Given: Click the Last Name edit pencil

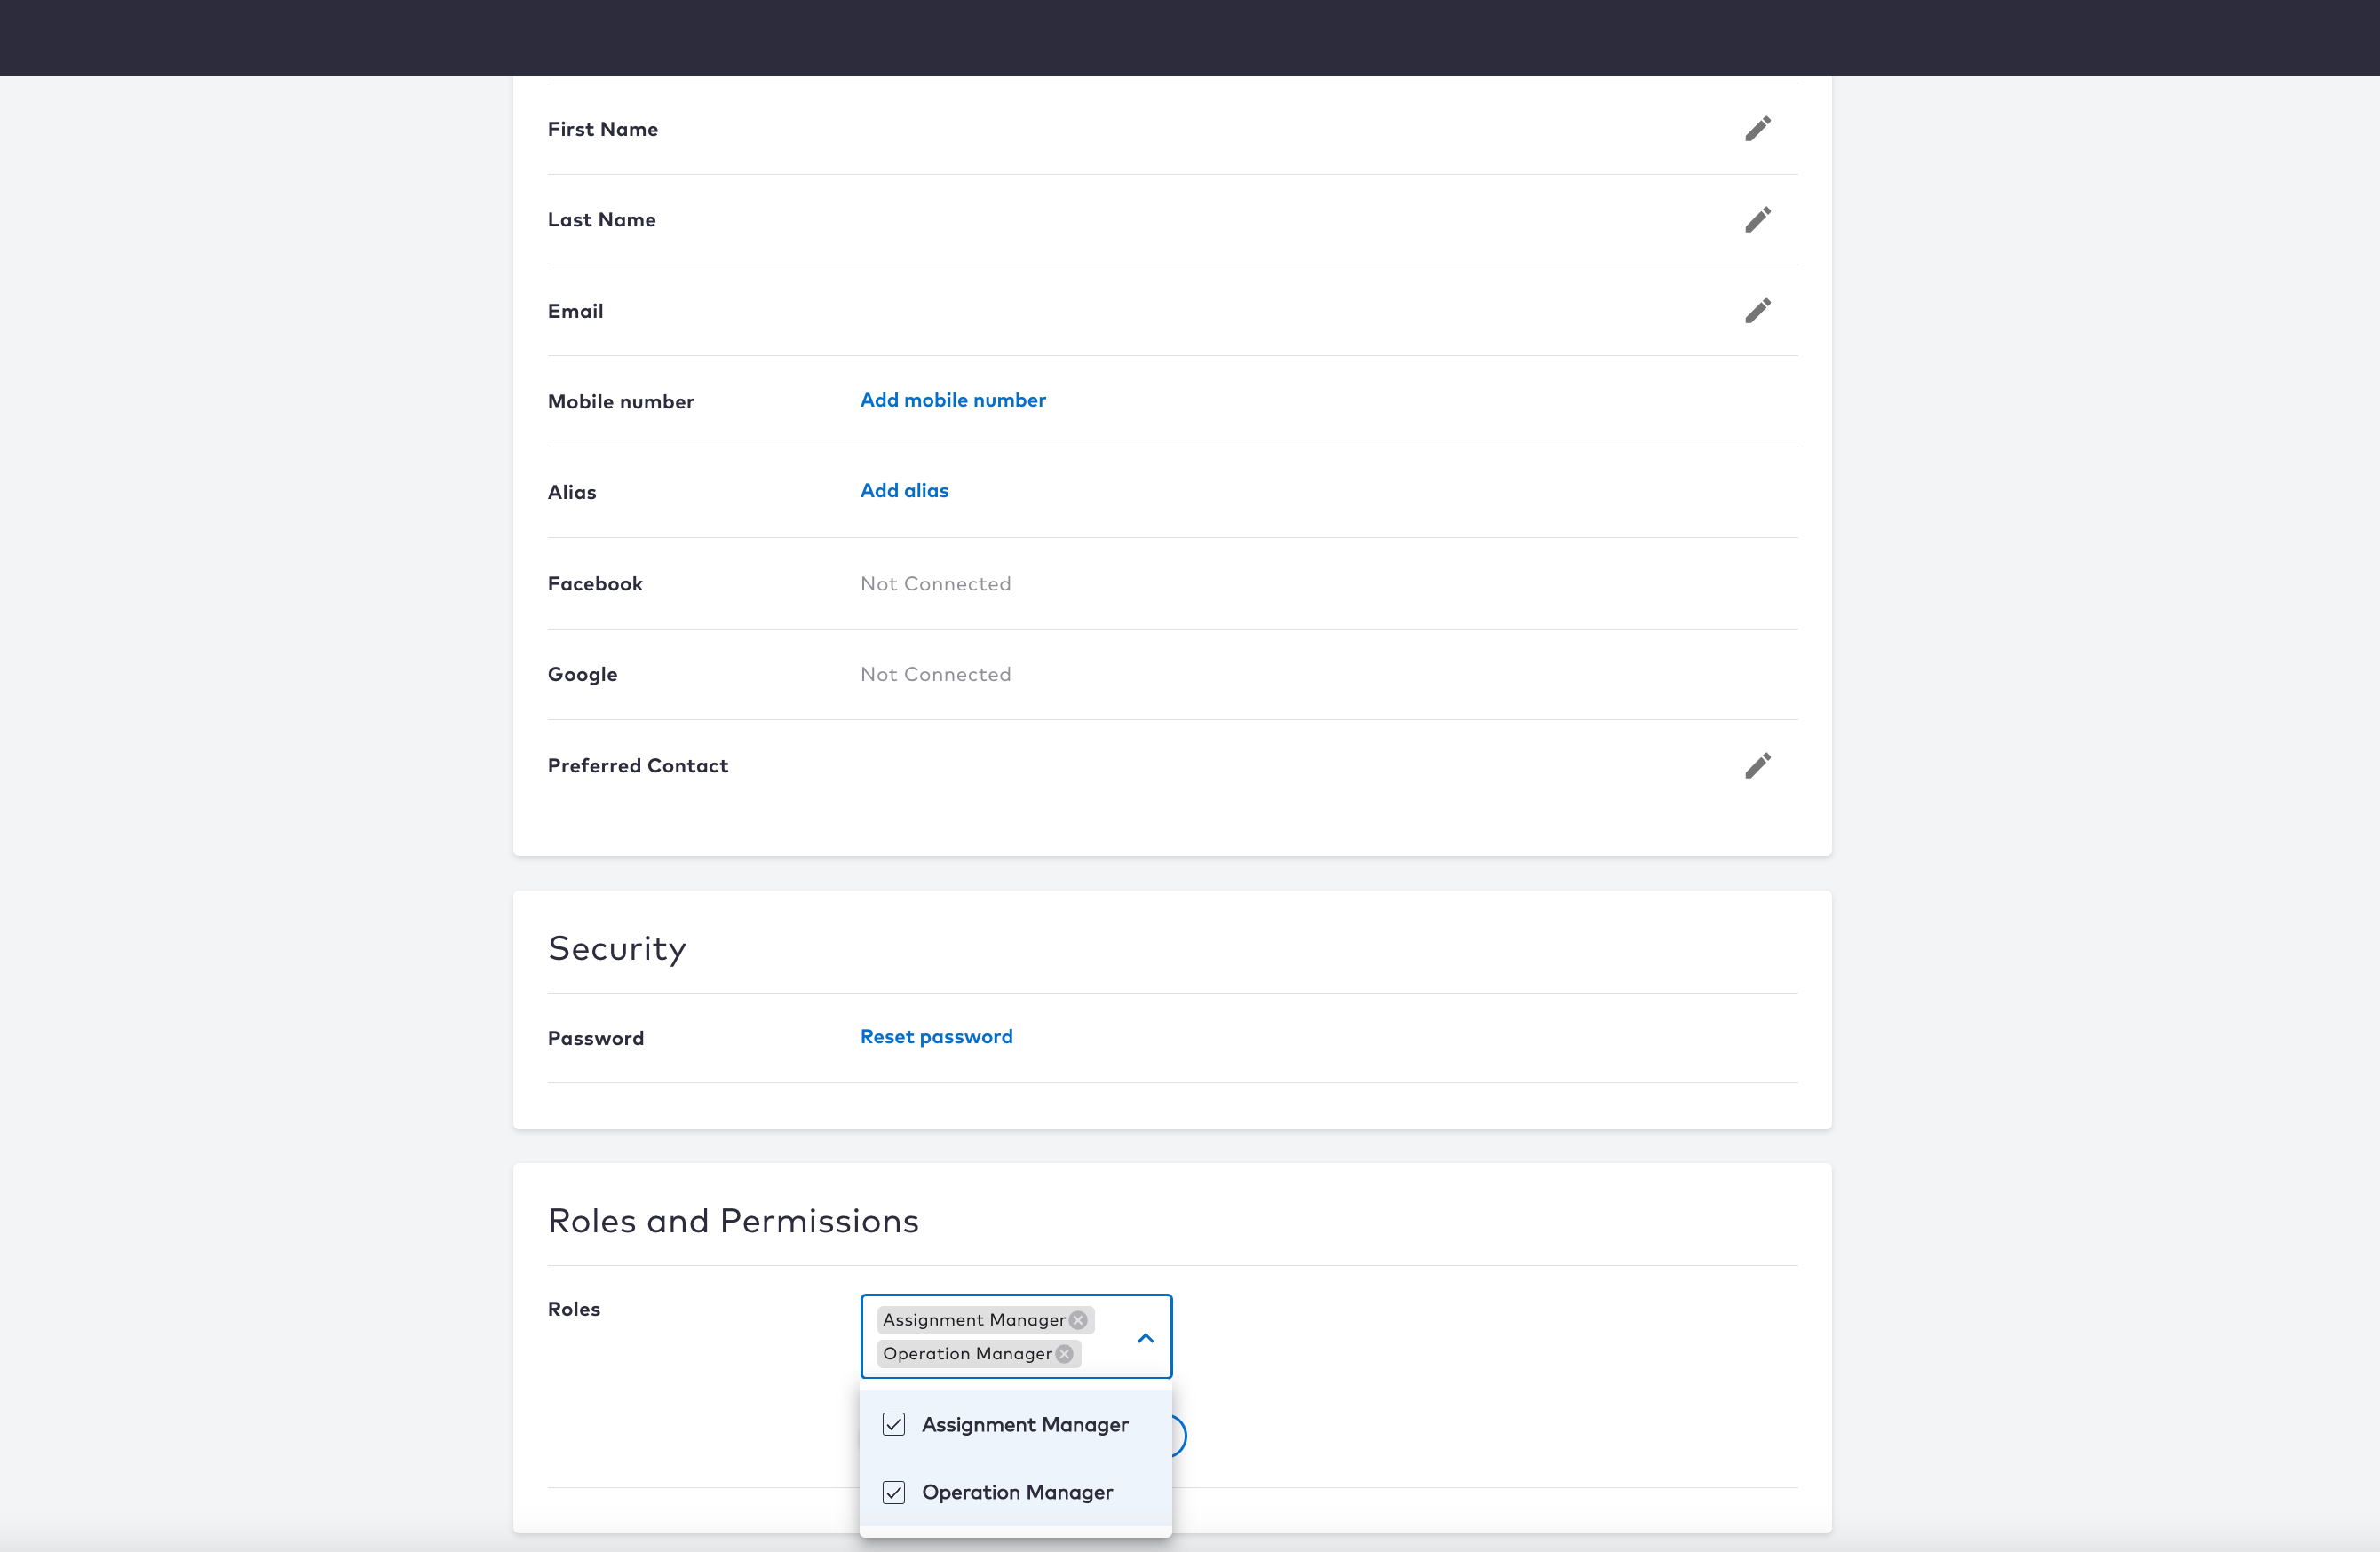Looking at the screenshot, I should [x=1757, y=220].
